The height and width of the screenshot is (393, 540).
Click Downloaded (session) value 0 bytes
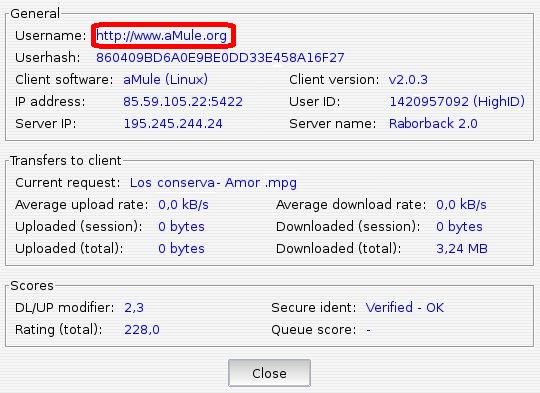pos(459,227)
